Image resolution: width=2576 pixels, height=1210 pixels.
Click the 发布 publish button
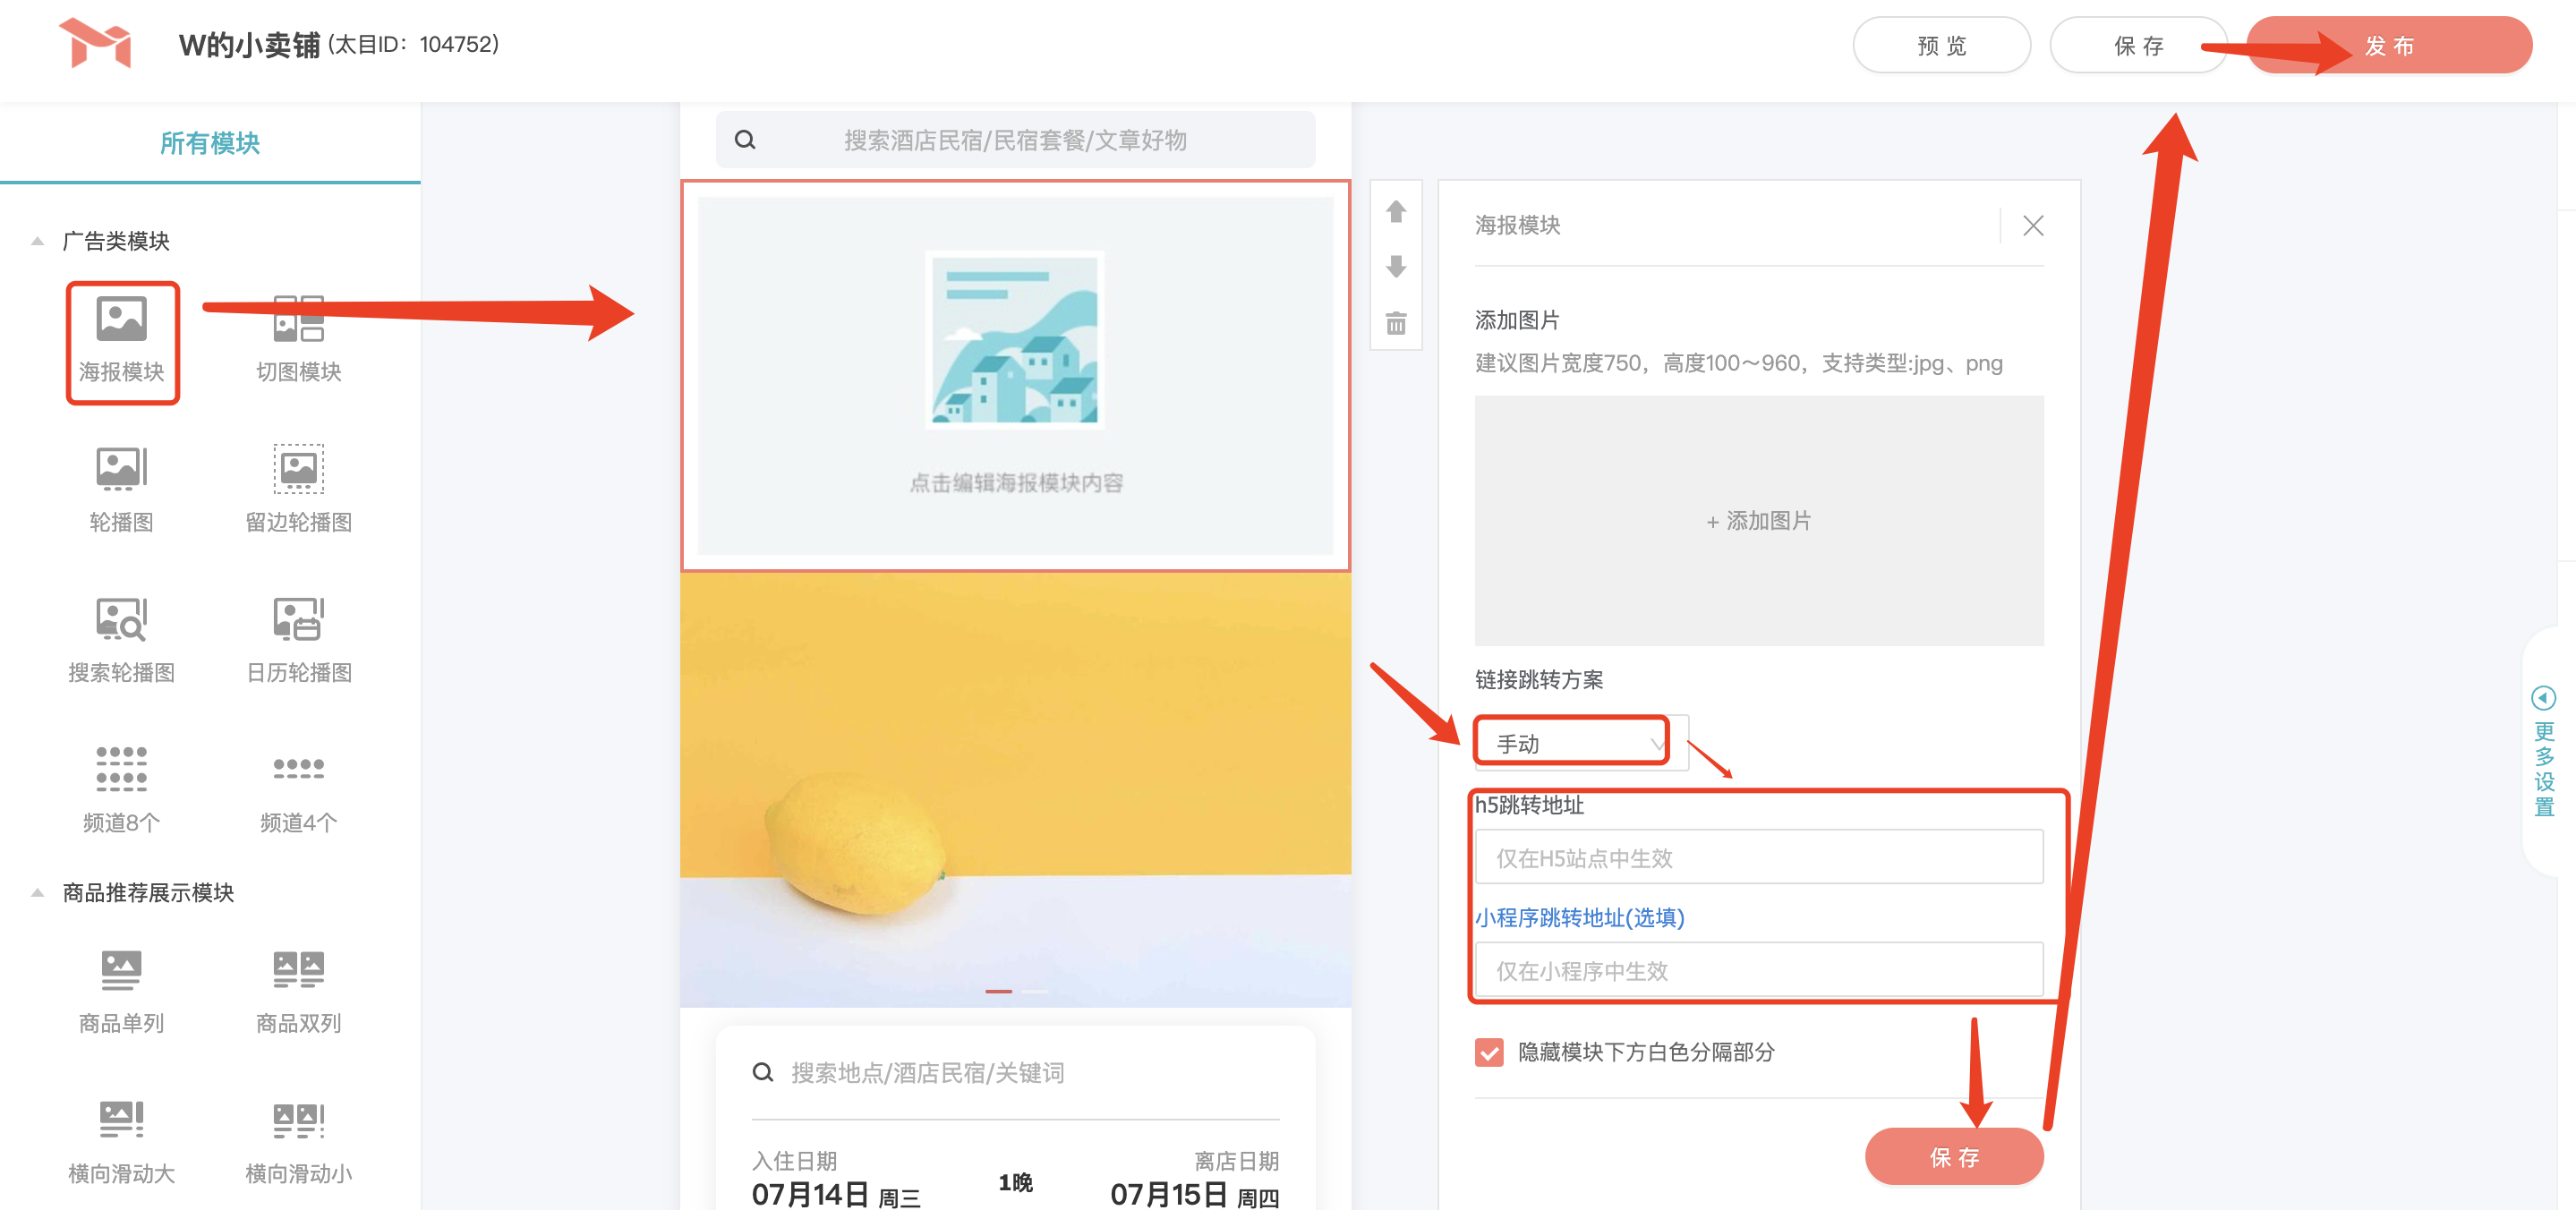tap(2389, 45)
